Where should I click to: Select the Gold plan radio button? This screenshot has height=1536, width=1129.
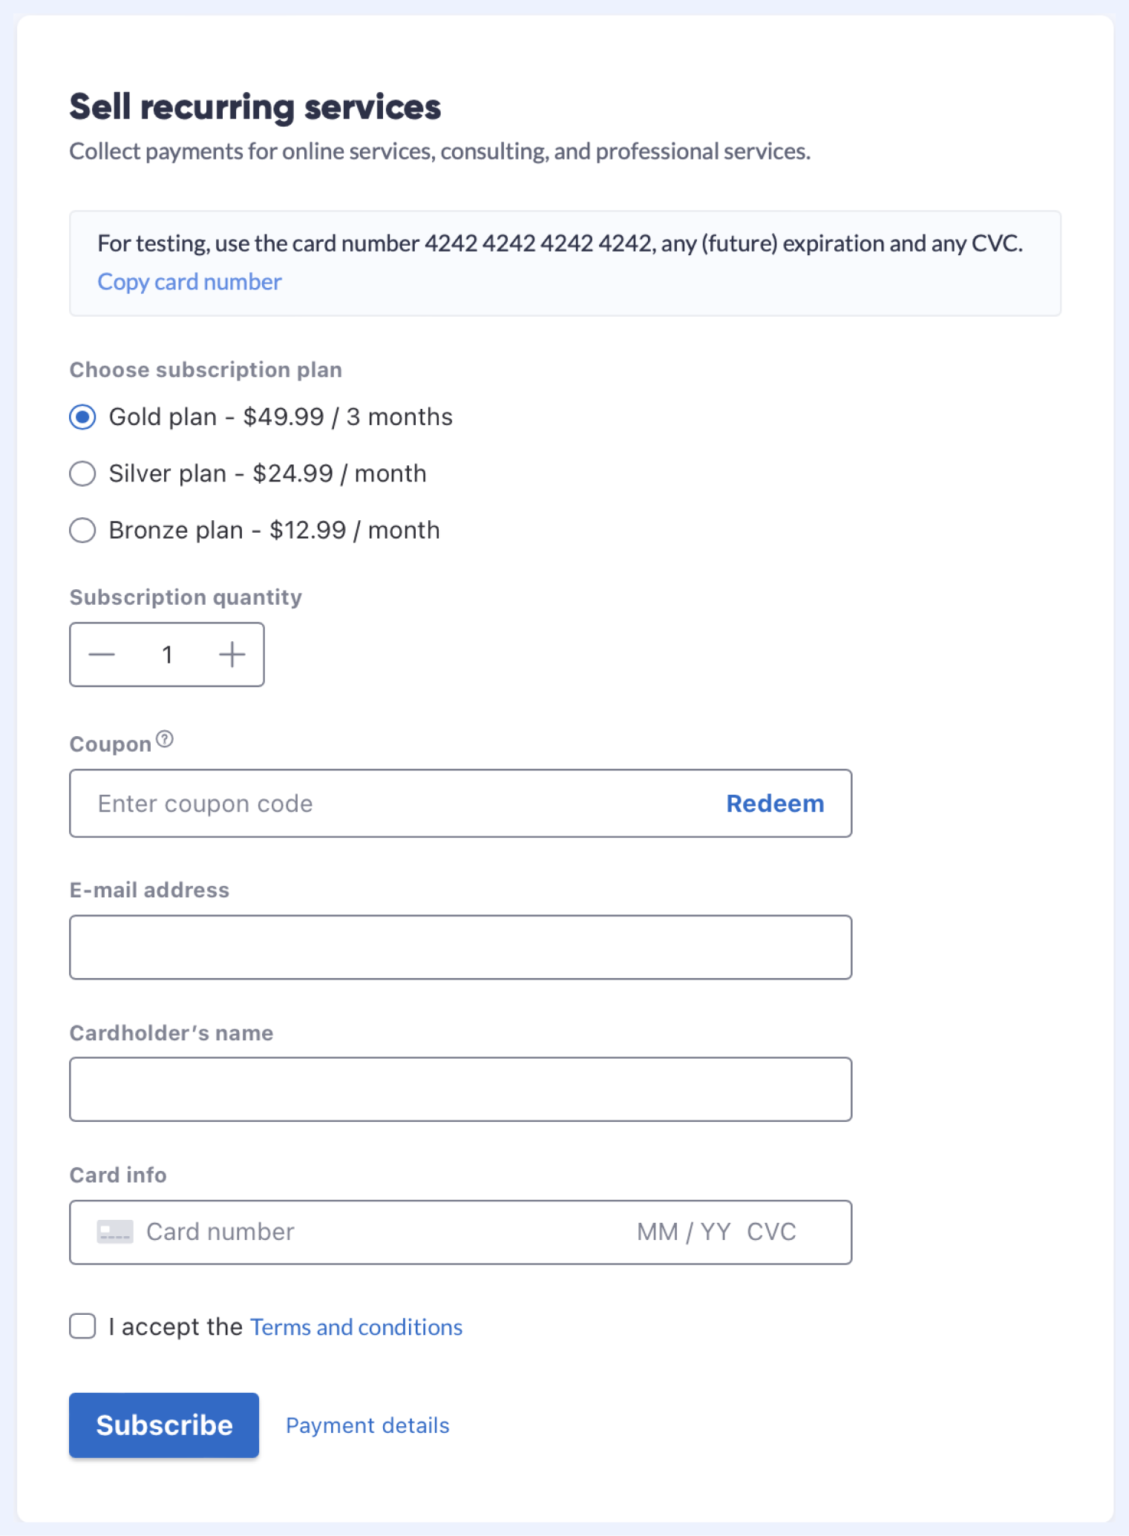[82, 417]
